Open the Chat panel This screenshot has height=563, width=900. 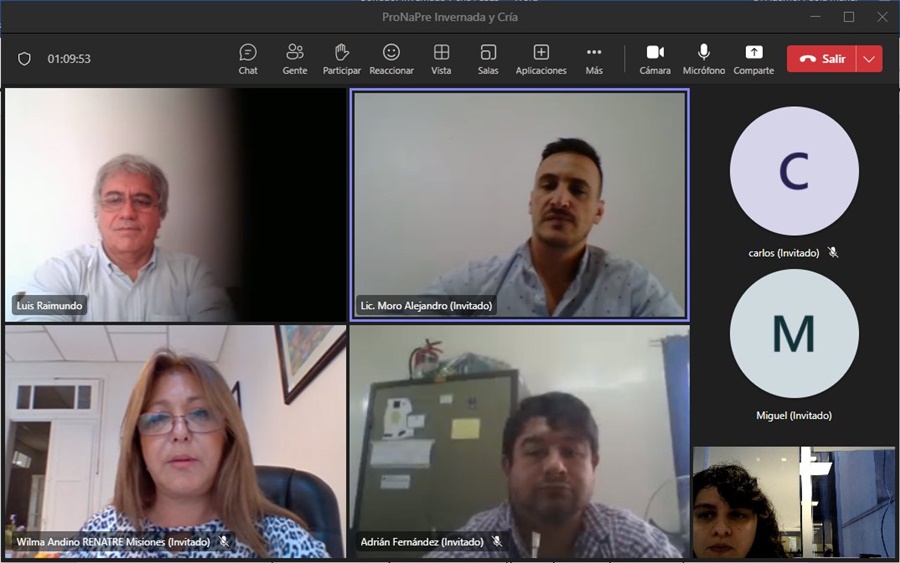point(248,58)
